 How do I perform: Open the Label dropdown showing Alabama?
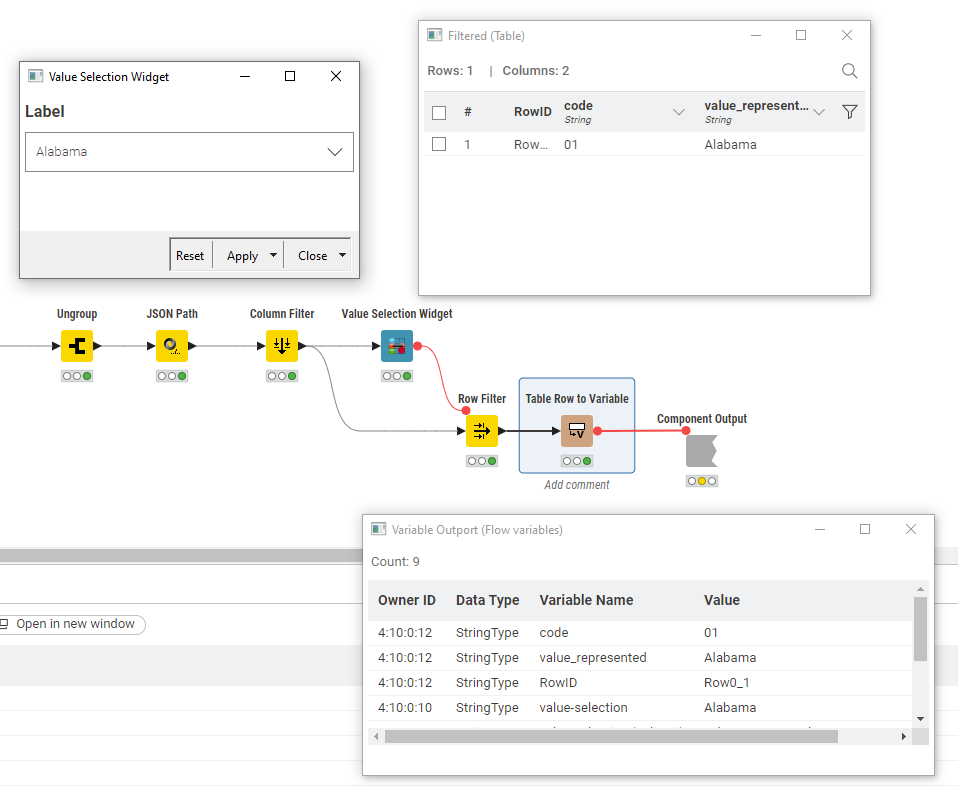click(335, 152)
